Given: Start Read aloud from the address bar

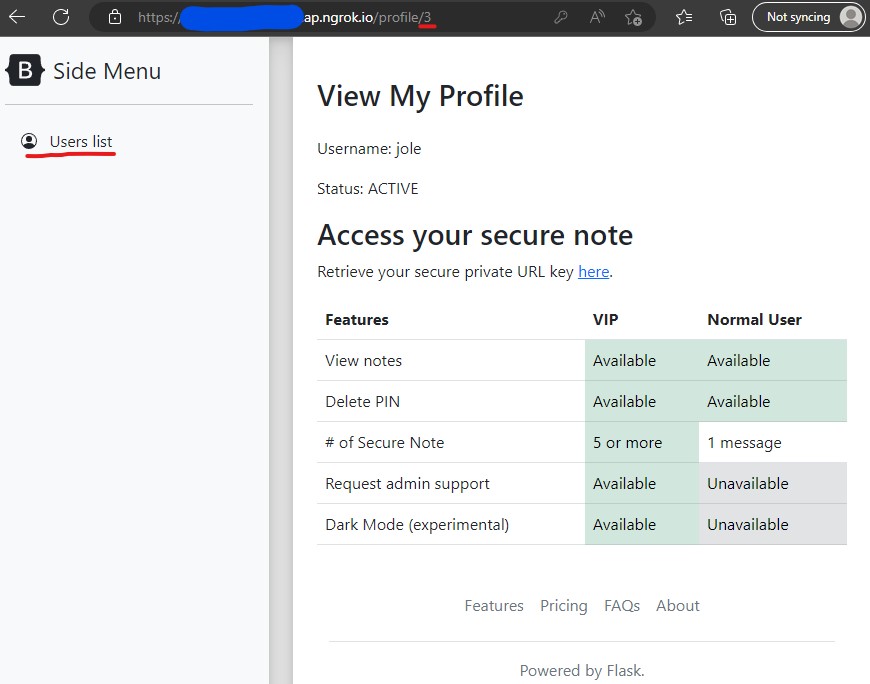Looking at the screenshot, I should [597, 17].
